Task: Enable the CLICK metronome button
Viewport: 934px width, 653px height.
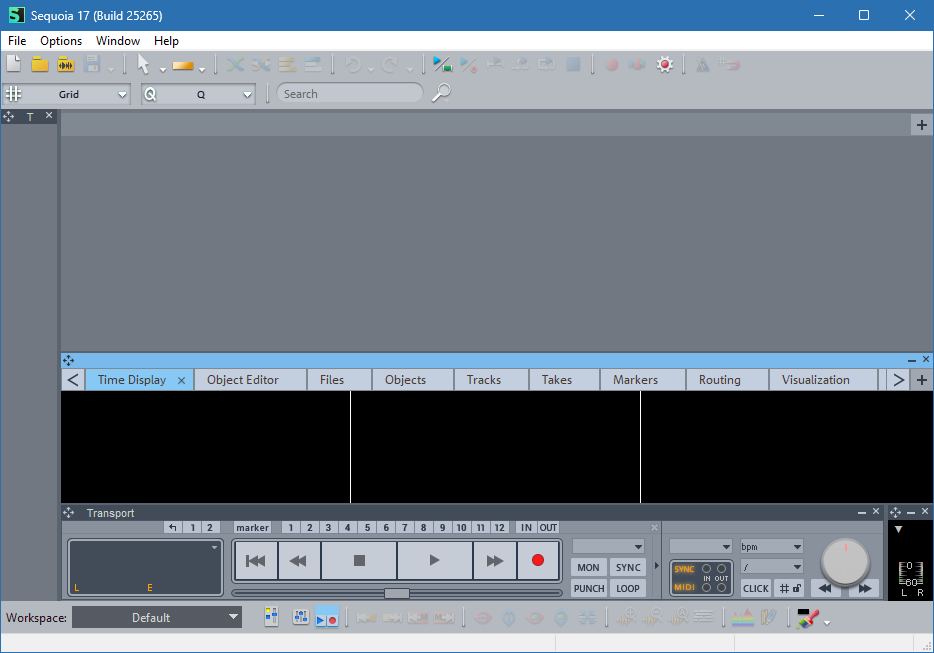Action: tap(756, 588)
